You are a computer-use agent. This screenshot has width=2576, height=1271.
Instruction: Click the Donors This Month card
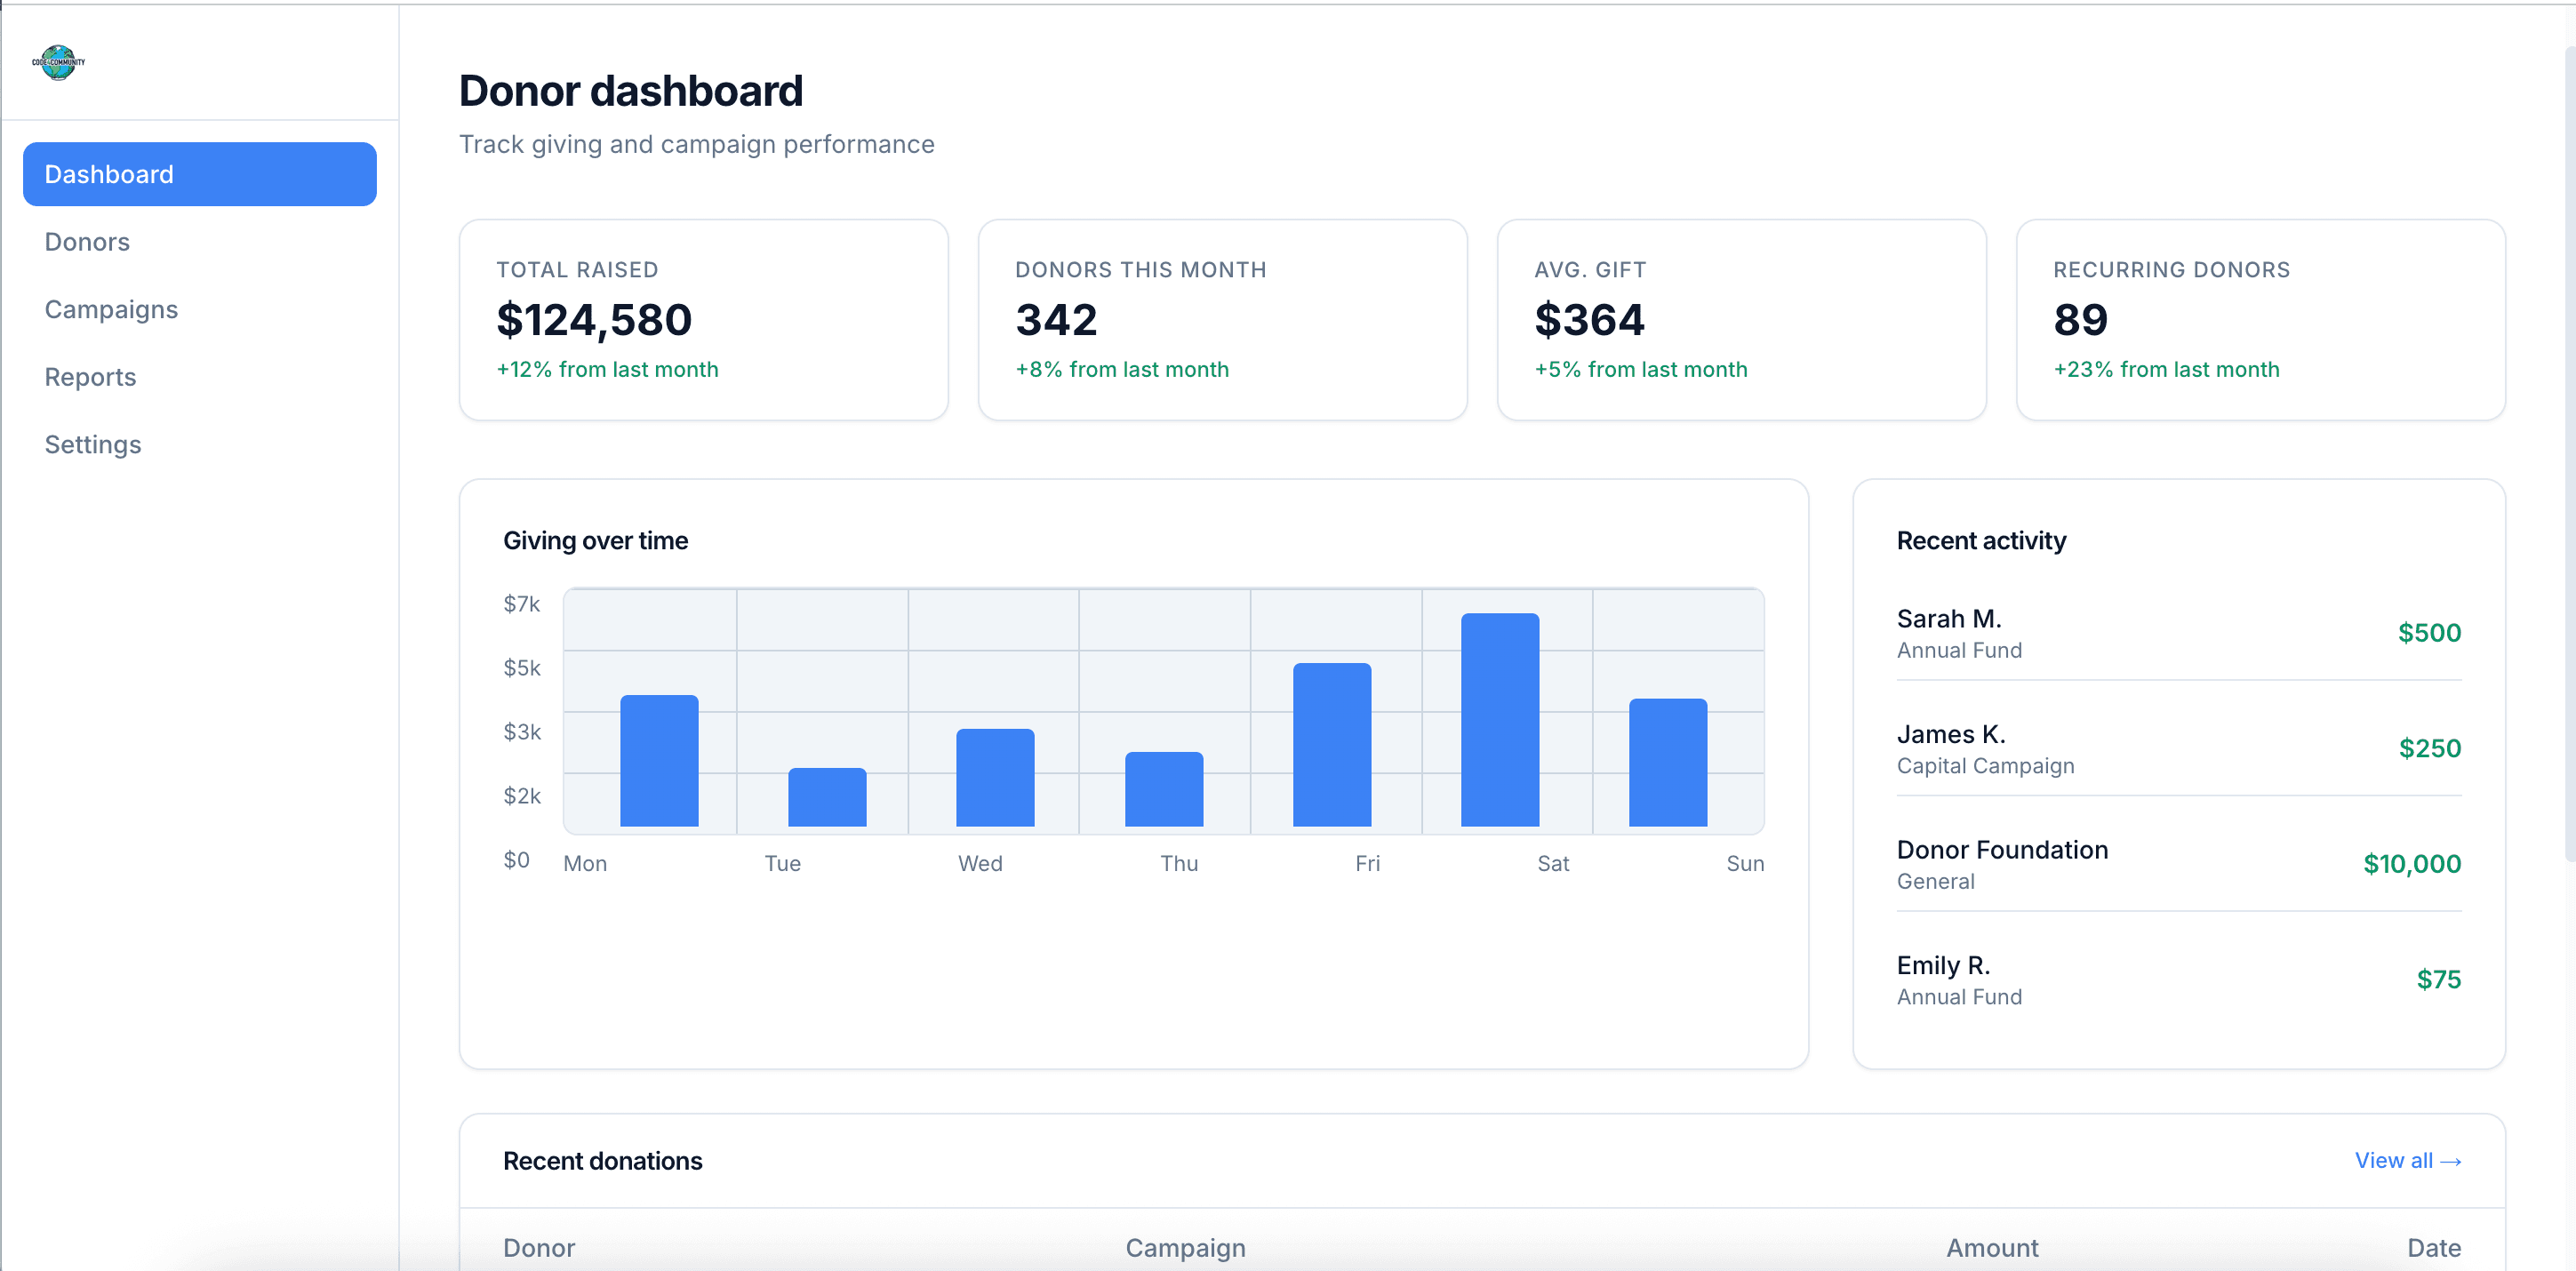(1222, 320)
